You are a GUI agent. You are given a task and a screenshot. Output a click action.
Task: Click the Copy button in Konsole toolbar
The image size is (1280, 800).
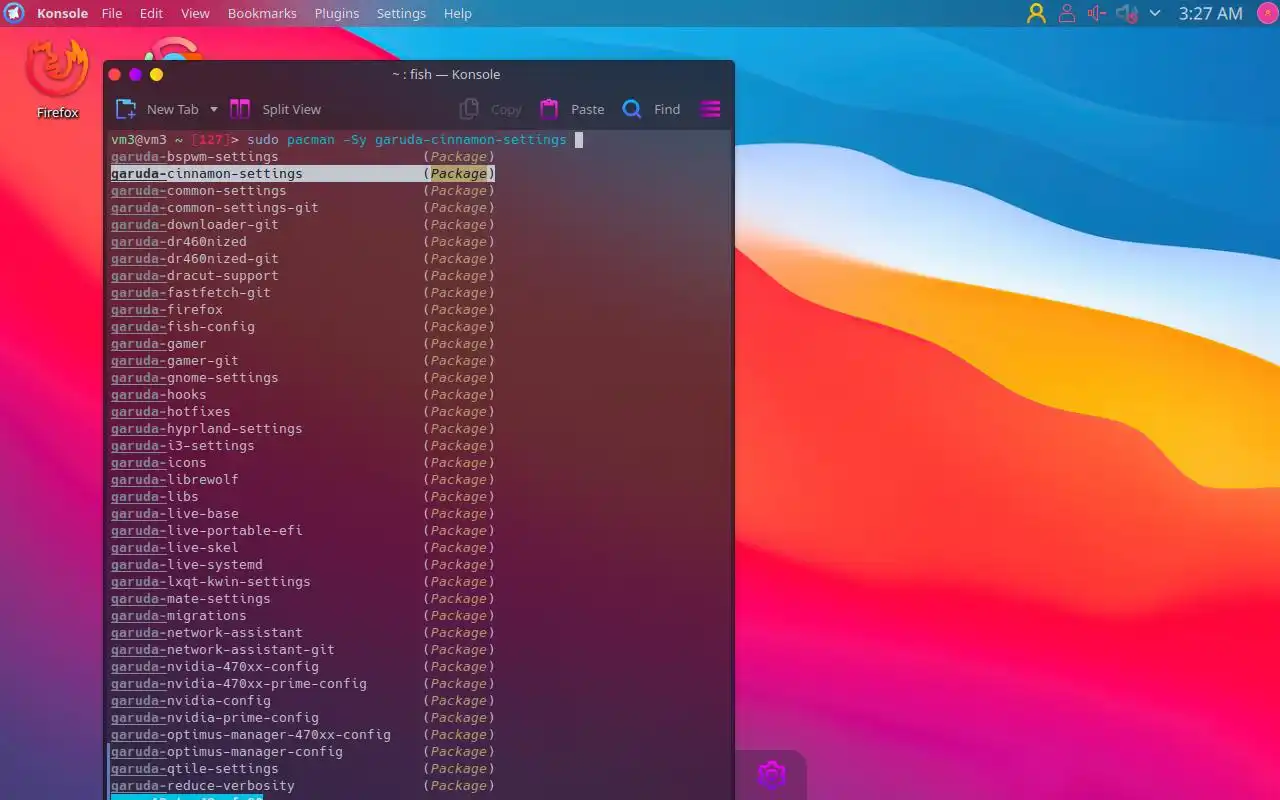[x=490, y=109]
